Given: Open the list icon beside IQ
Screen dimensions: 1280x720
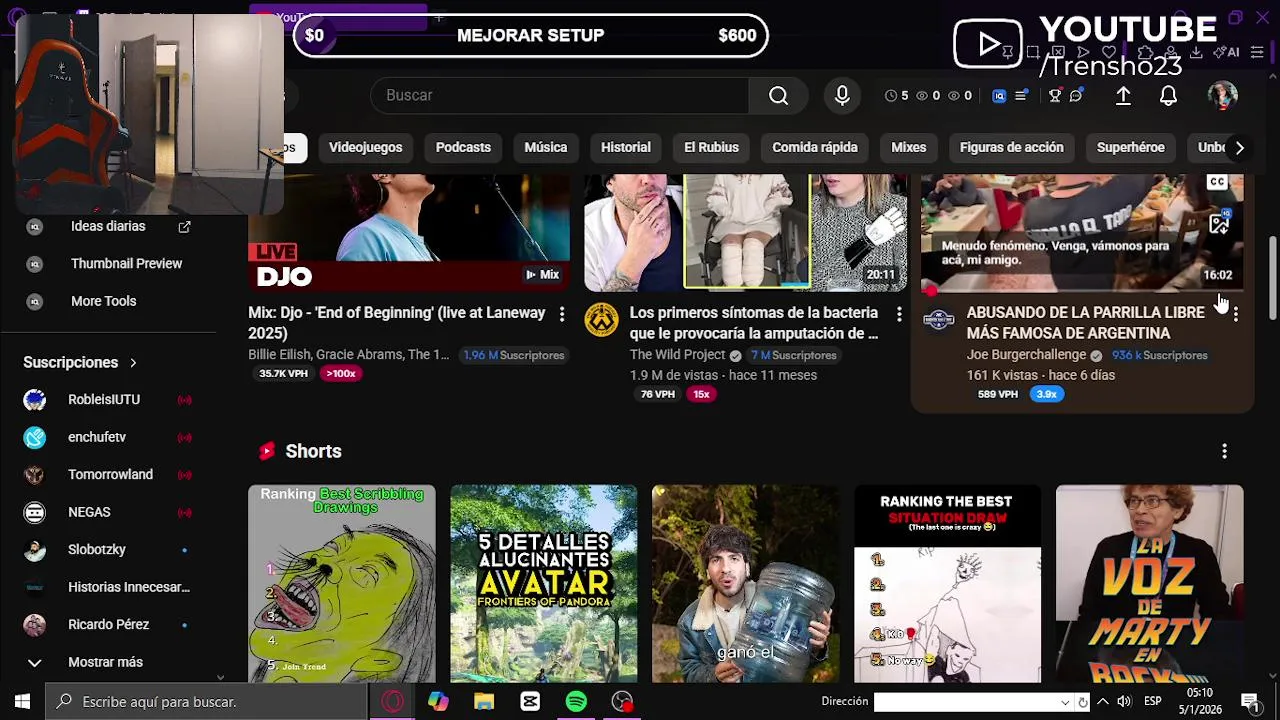Looking at the screenshot, I should coord(1021,96).
